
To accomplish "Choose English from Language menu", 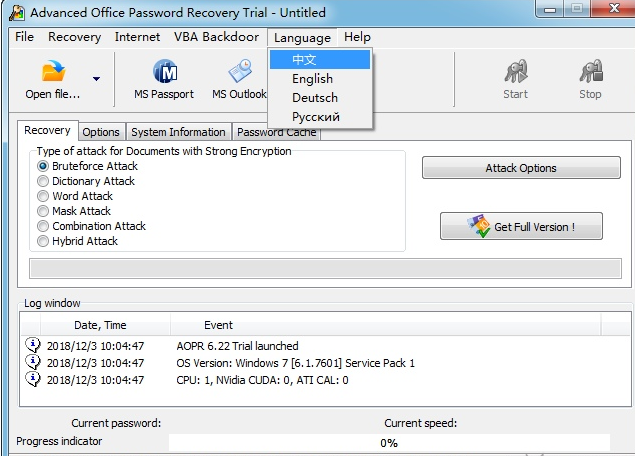I will (320, 79).
